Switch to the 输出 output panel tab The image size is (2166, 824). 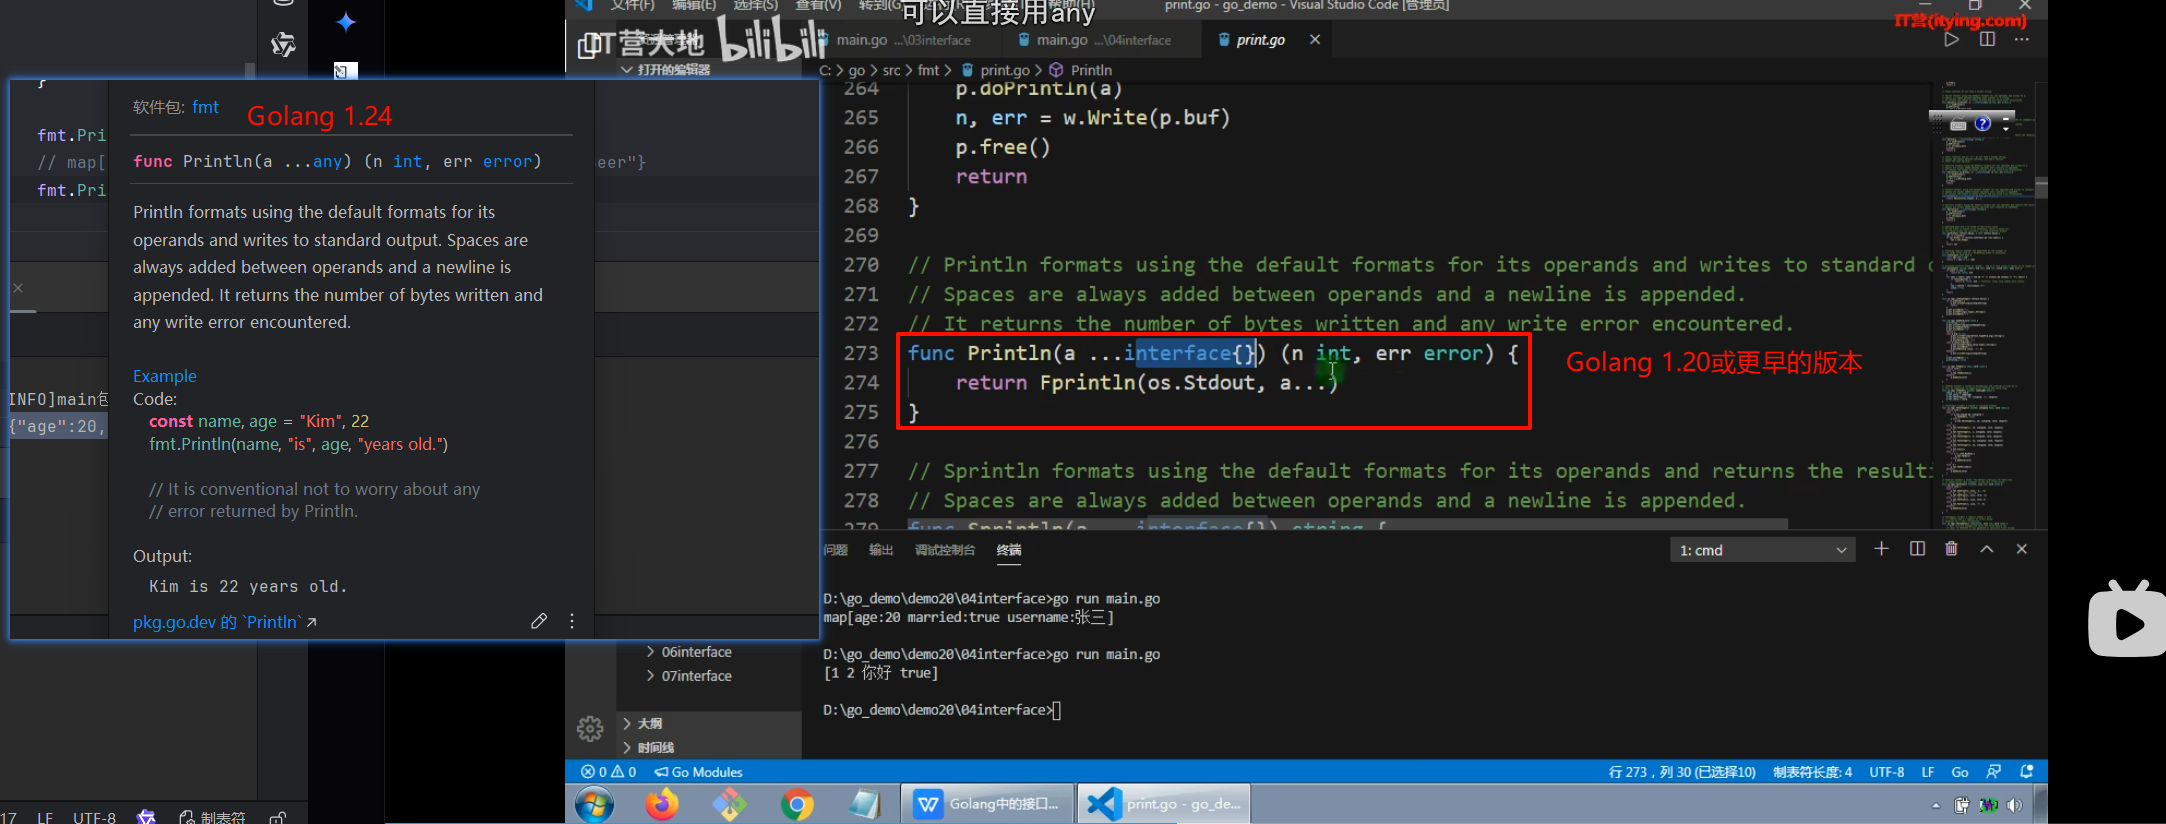pyautogui.click(x=881, y=550)
